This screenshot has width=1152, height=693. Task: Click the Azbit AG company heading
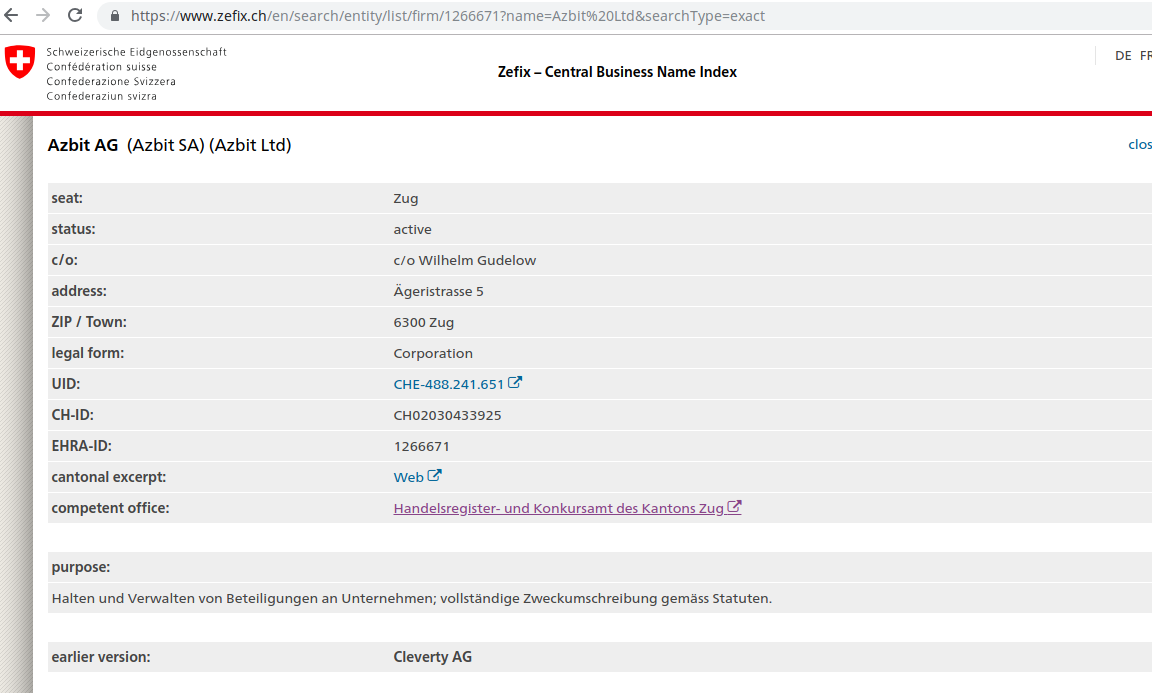coord(83,146)
